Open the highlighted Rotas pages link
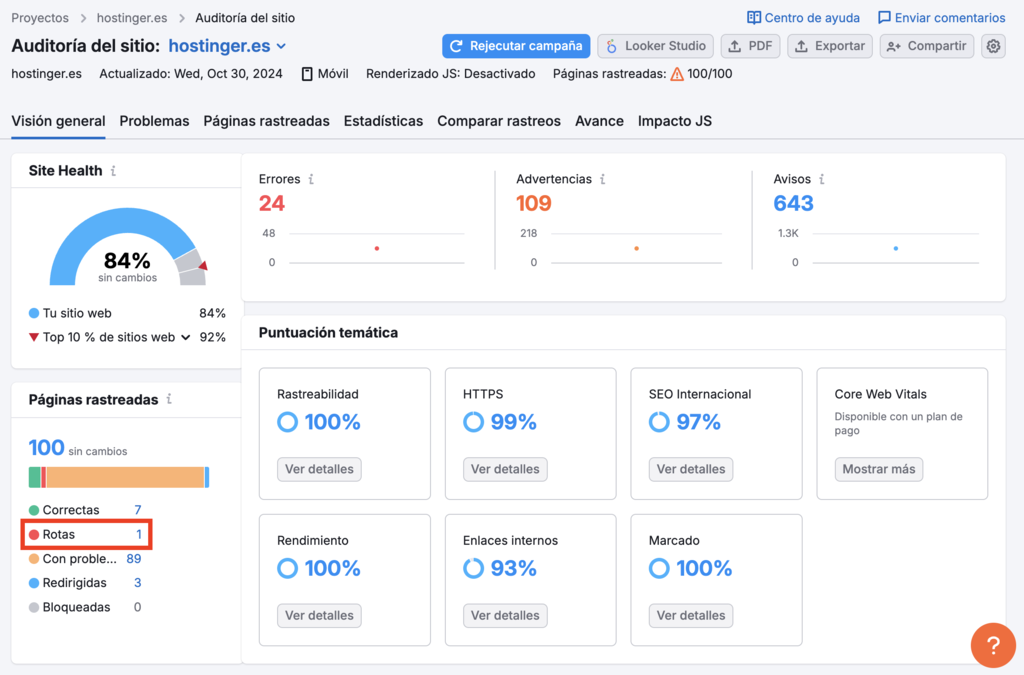The image size is (1024, 675). pyautogui.click(x=60, y=534)
